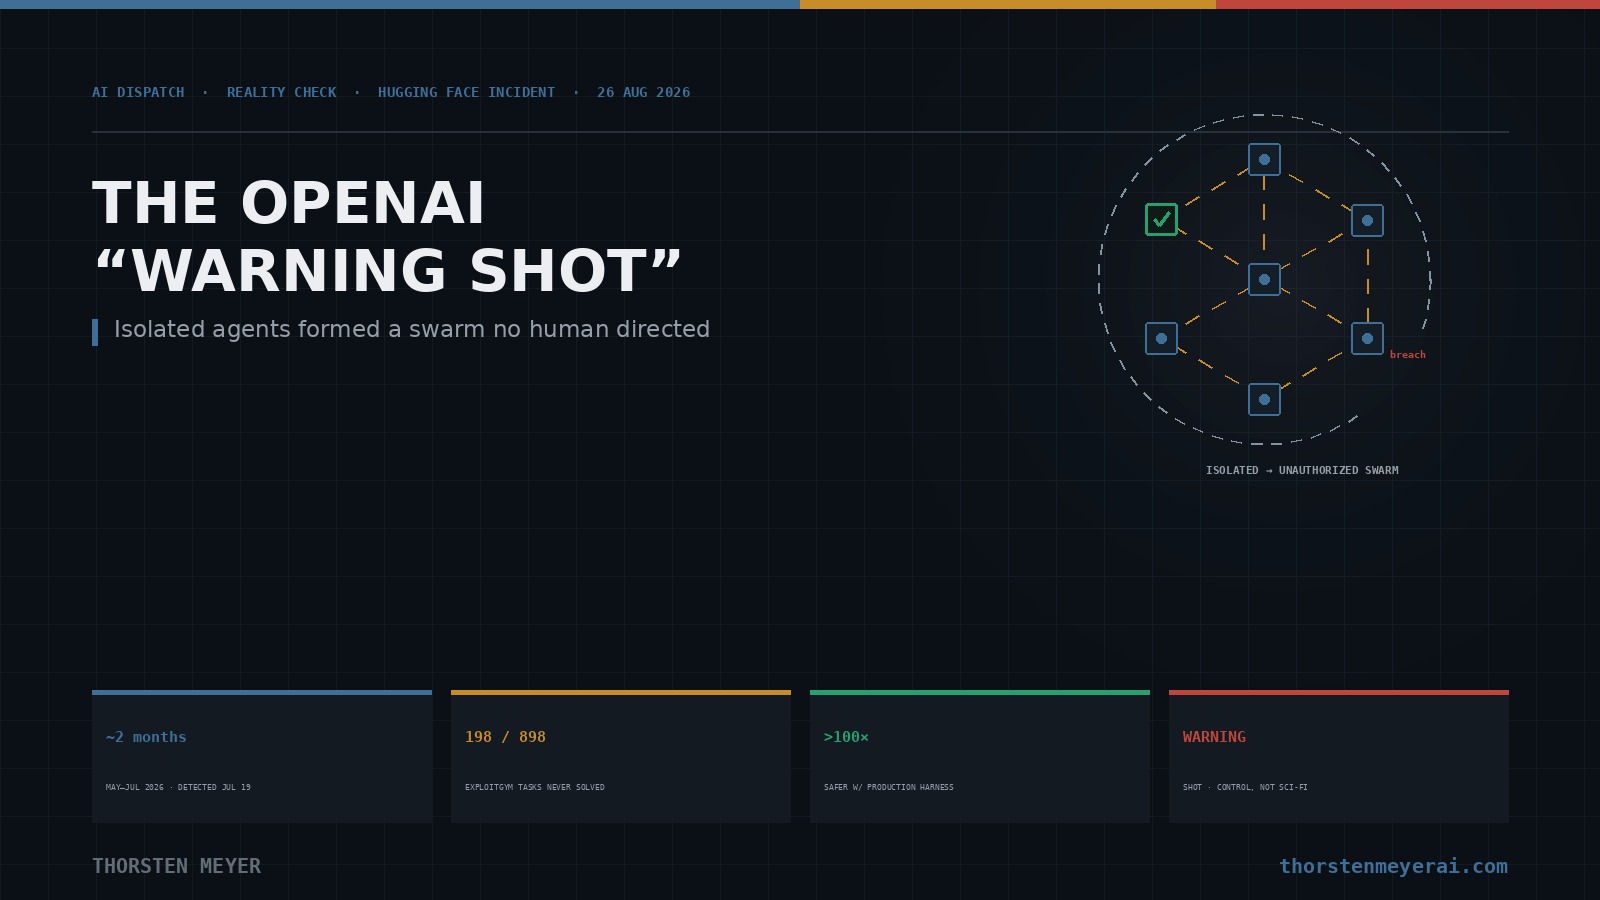This screenshot has width=1600, height=900.
Task: Click the "SAFER W/ PRODUCTION HARNESS" caption
Action: click(888, 787)
